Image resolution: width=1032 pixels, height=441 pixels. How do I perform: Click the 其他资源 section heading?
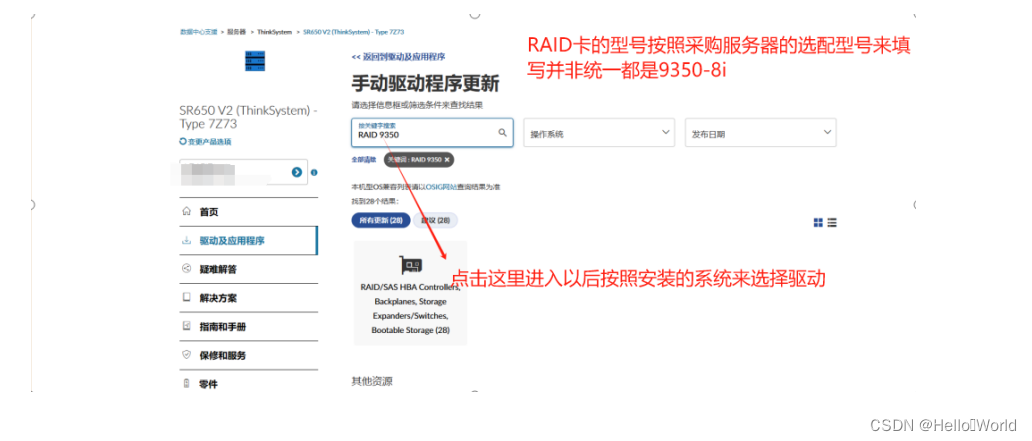372,382
